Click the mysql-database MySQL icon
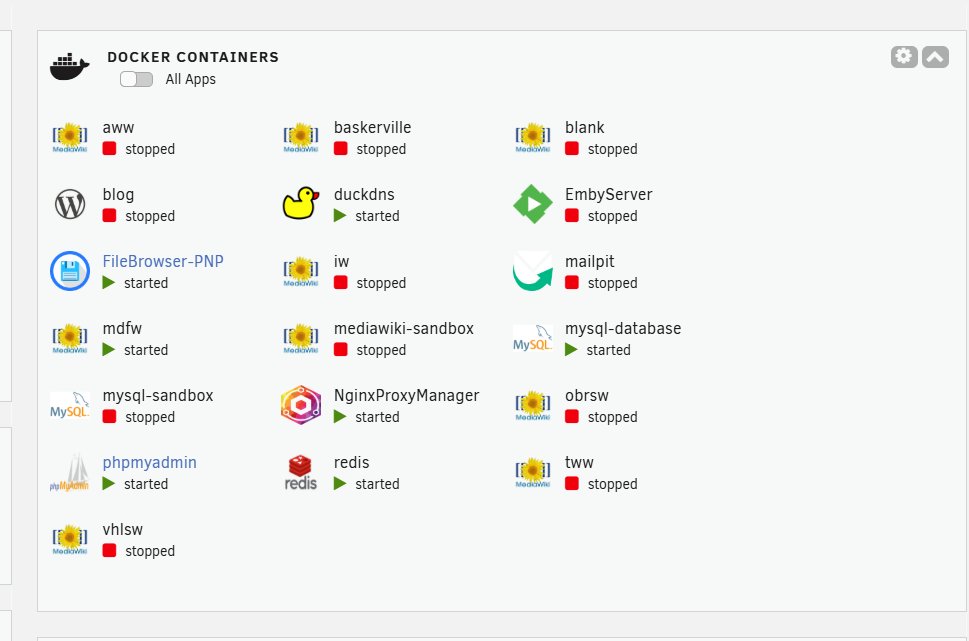The image size is (969, 641). [x=533, y=338]
